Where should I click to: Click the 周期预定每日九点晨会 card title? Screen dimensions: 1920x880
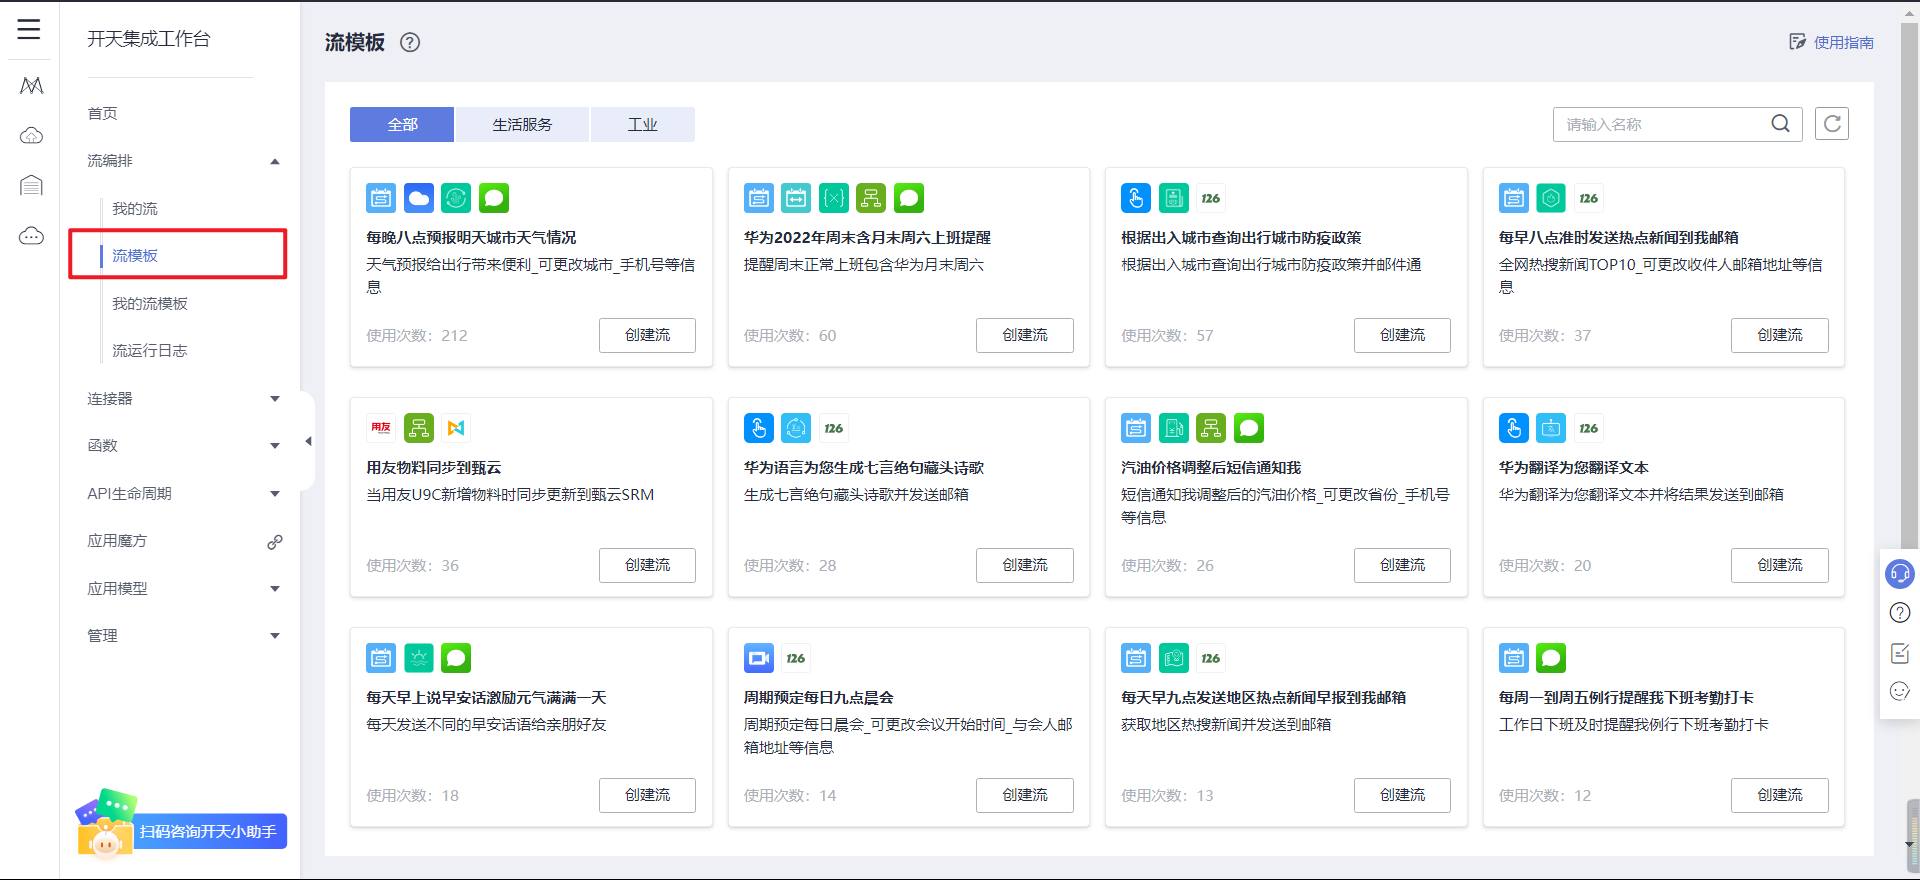point(819,698)
